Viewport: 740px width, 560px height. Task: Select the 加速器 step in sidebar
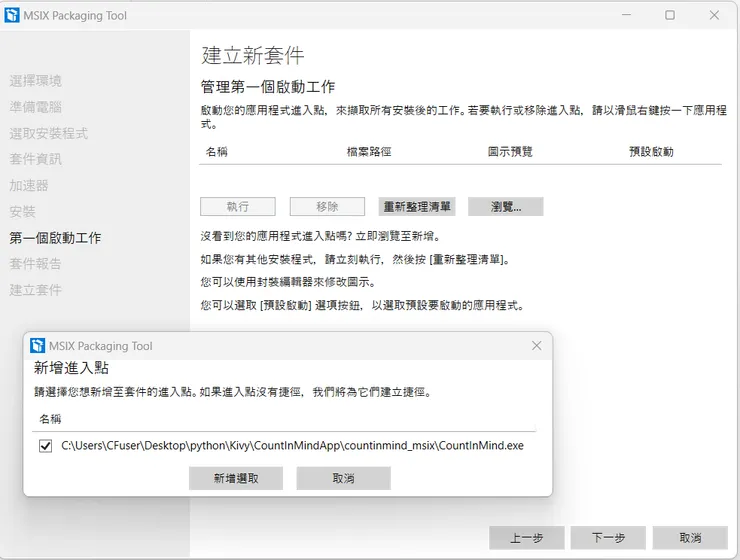(x=29, y=185)
